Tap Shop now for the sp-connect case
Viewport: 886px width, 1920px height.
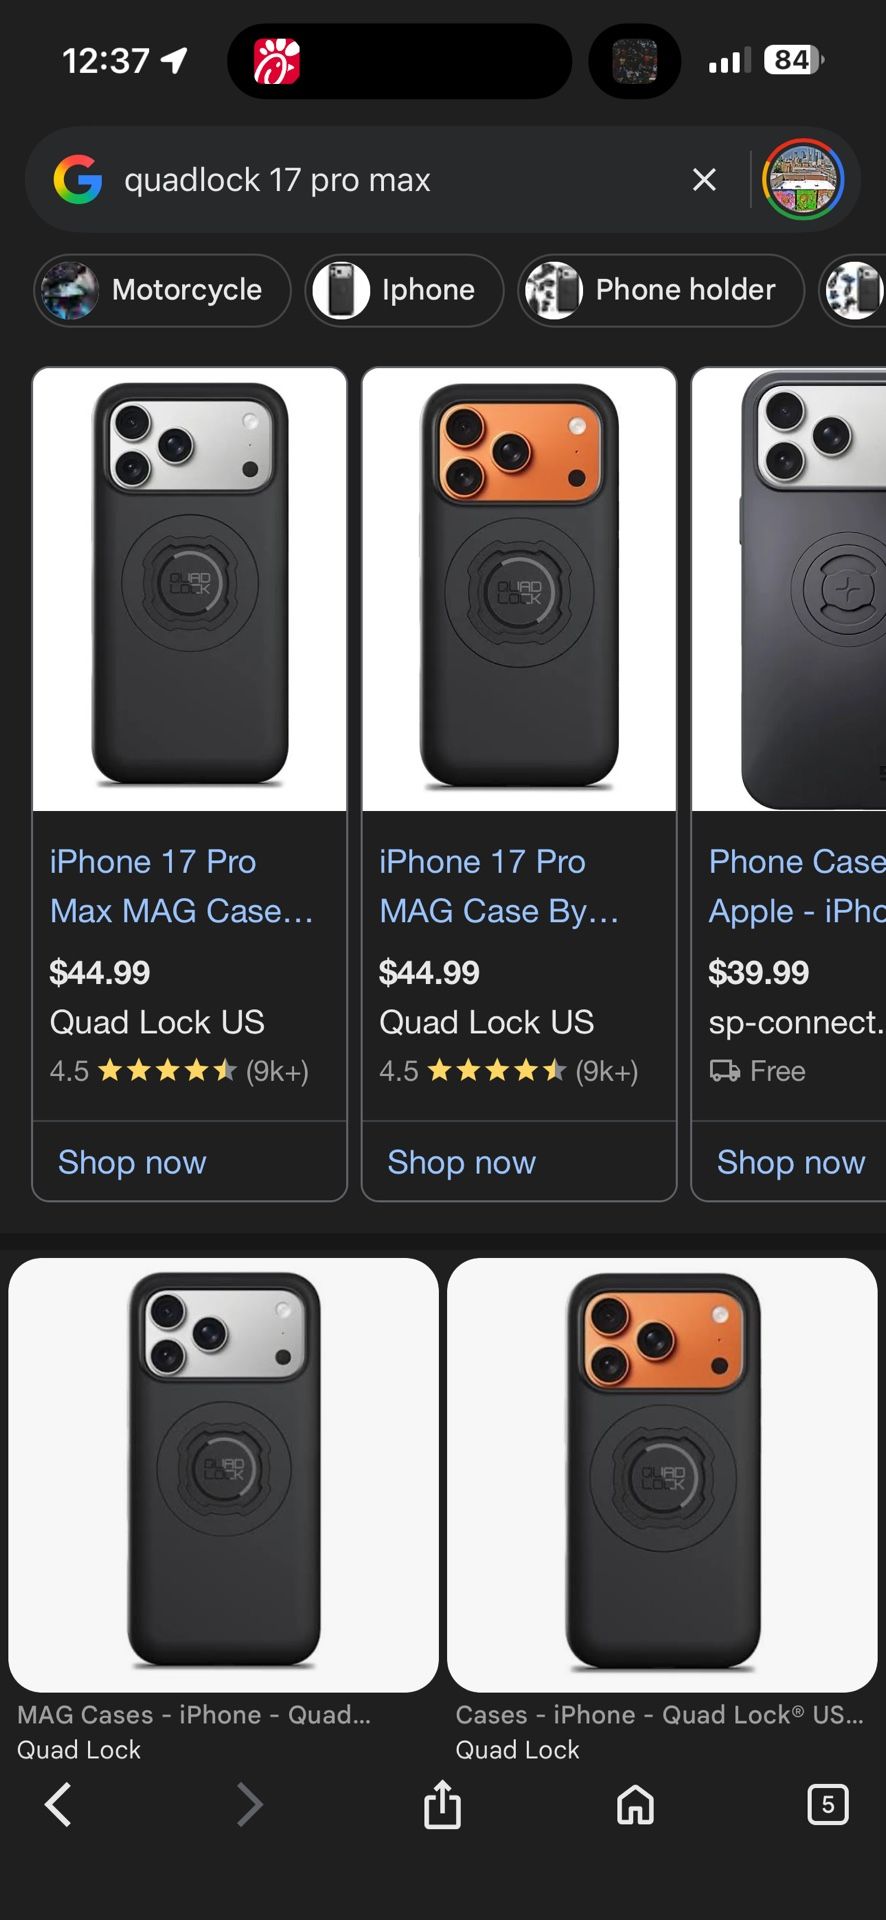point(790,1162)
